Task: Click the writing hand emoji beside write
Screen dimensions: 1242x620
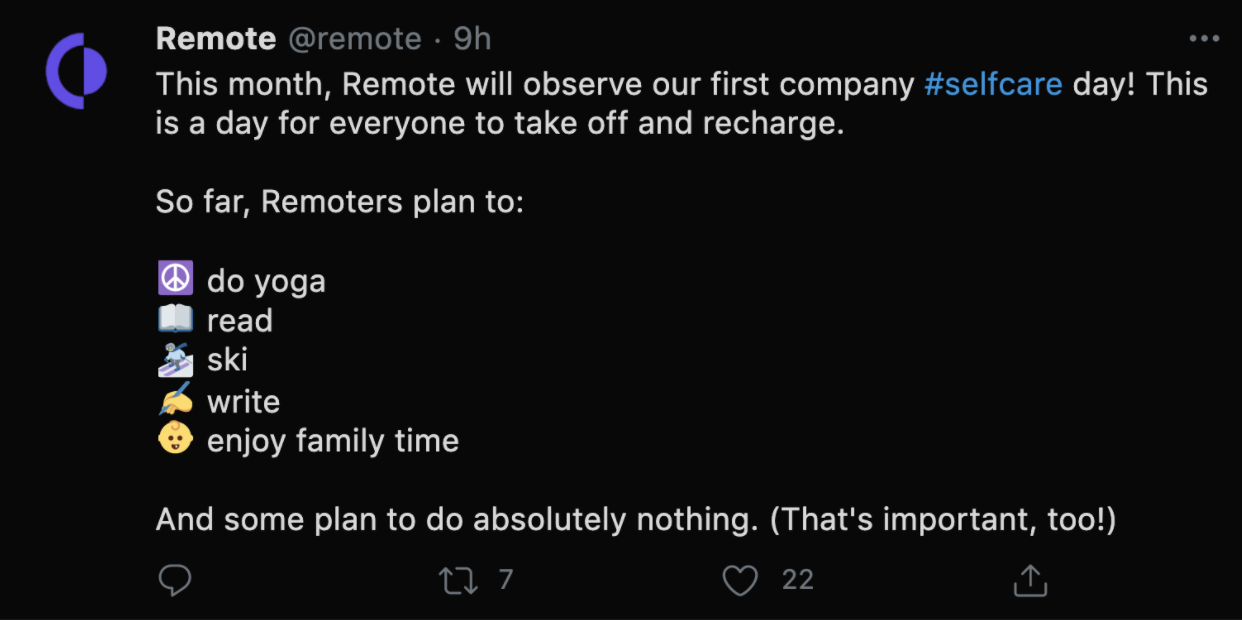Action: (x=175, y=401)
